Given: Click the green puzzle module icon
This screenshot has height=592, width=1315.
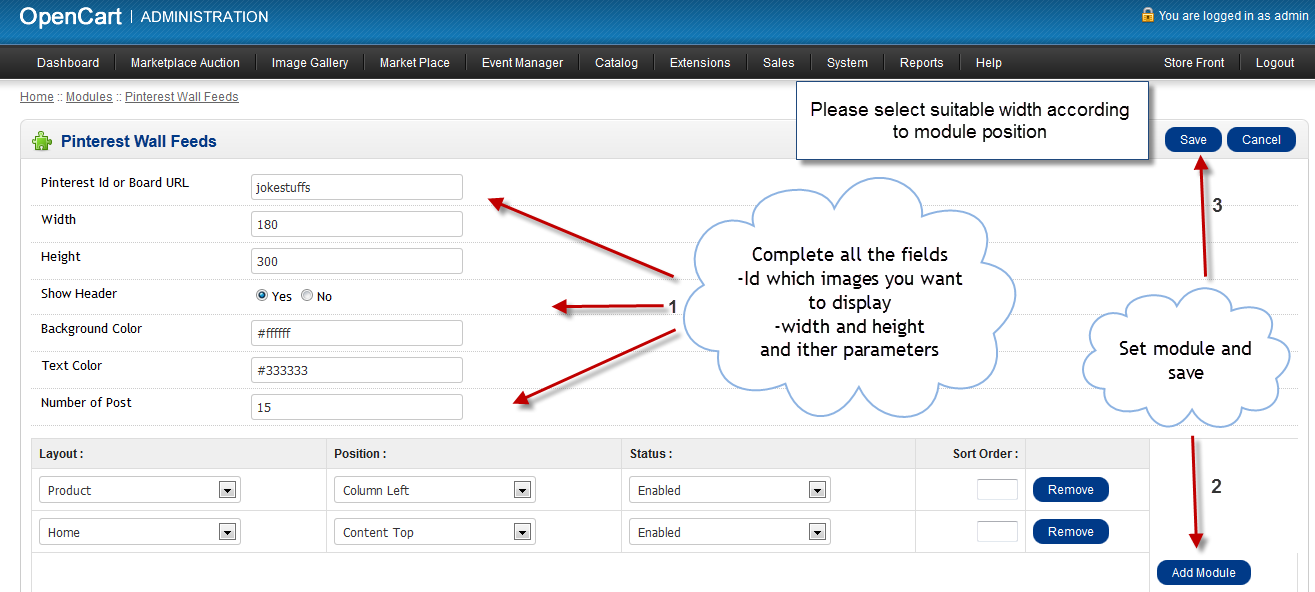Looking at the screenshot, I should [42, 141].
